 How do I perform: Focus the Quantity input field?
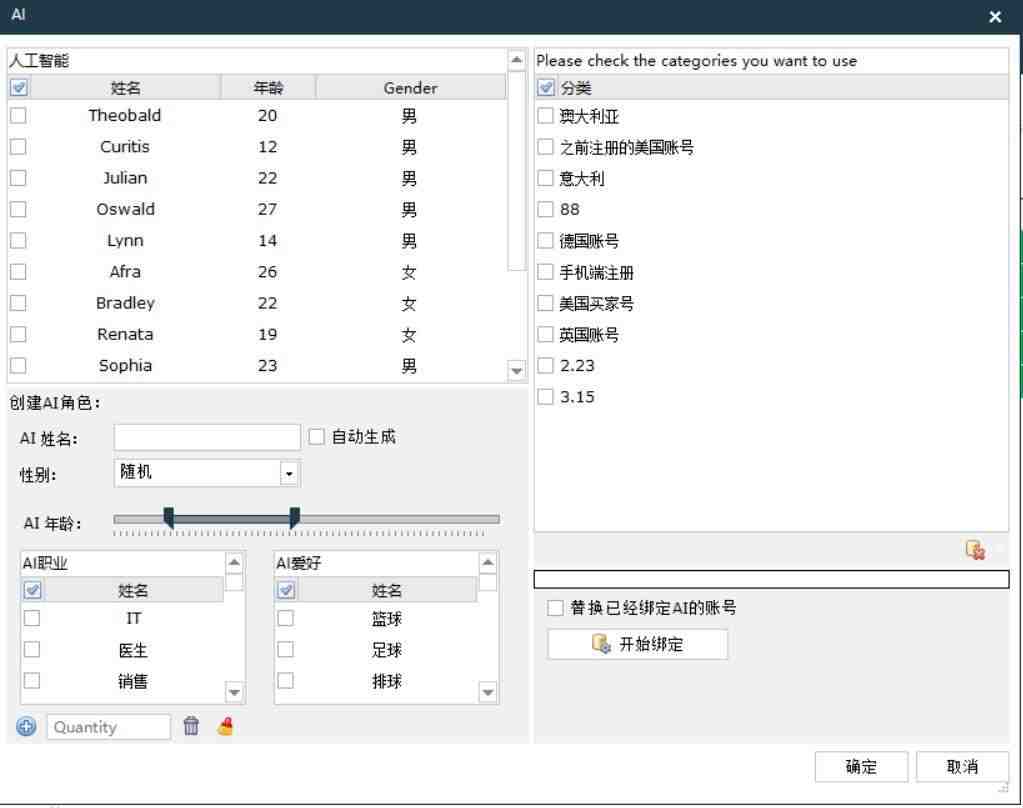pos(109,726)
